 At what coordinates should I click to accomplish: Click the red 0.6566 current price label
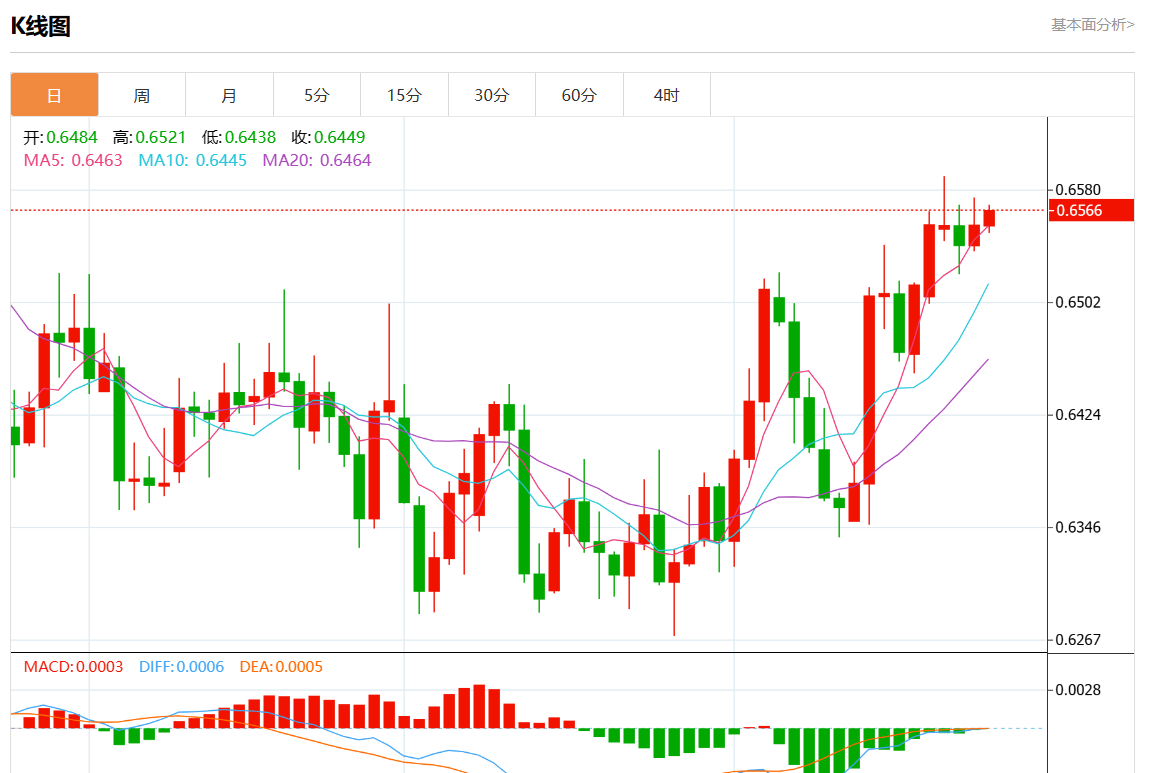click(1091, 210)
